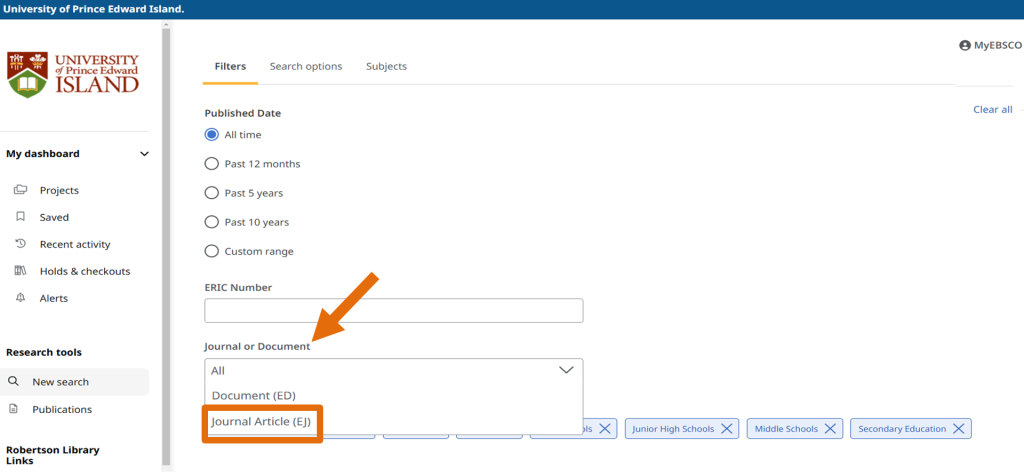Click the Projects folder icon
This screenshot has width=1024, height=476.
[x=20, y=190]
